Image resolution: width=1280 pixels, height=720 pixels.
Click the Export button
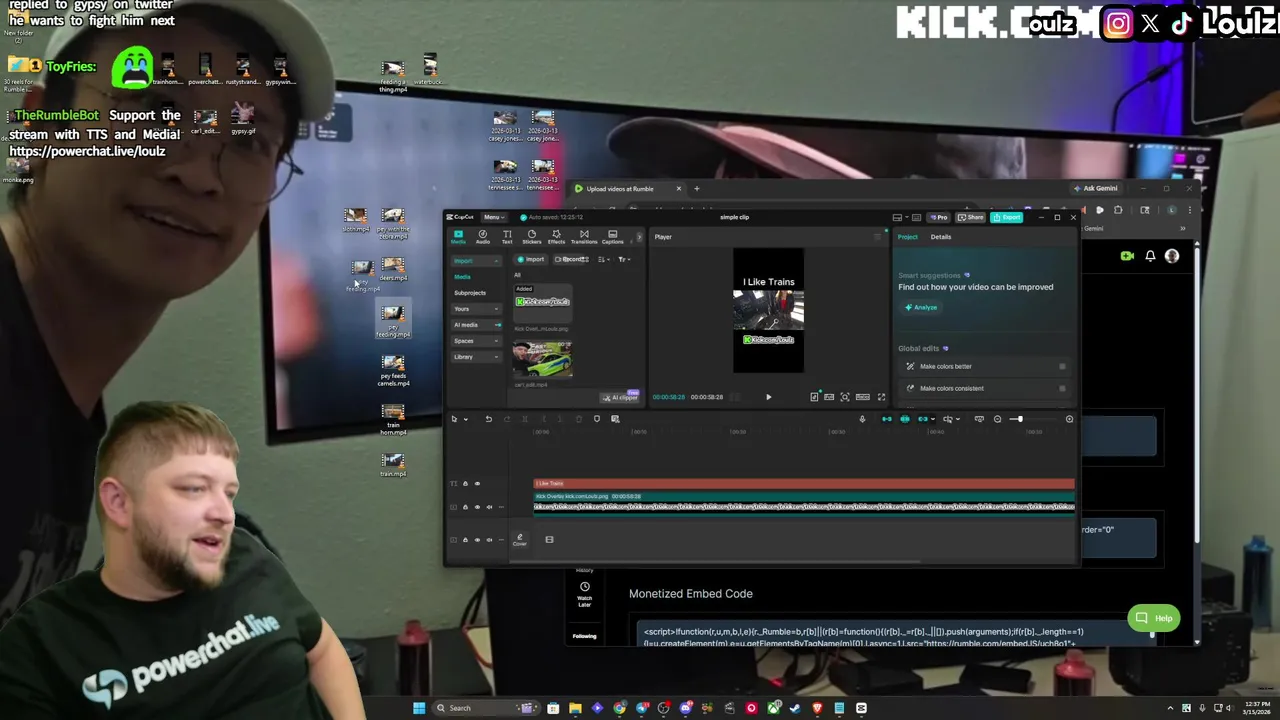tap(1007, 217)
